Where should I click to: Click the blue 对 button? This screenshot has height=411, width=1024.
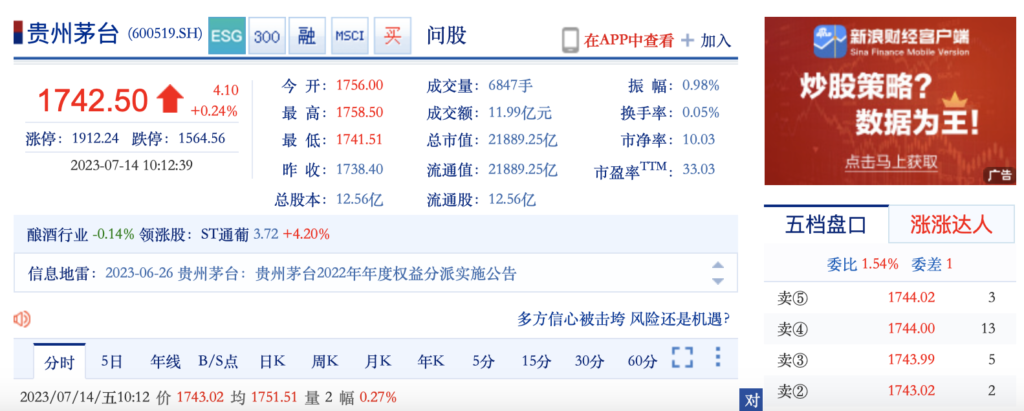coord(751,400)
